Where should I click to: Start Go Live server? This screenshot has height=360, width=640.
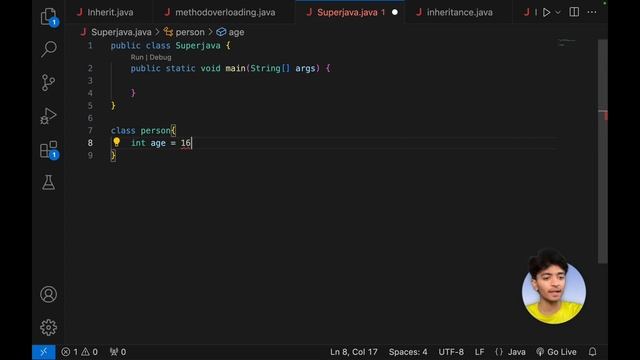[x=556, y=352]
